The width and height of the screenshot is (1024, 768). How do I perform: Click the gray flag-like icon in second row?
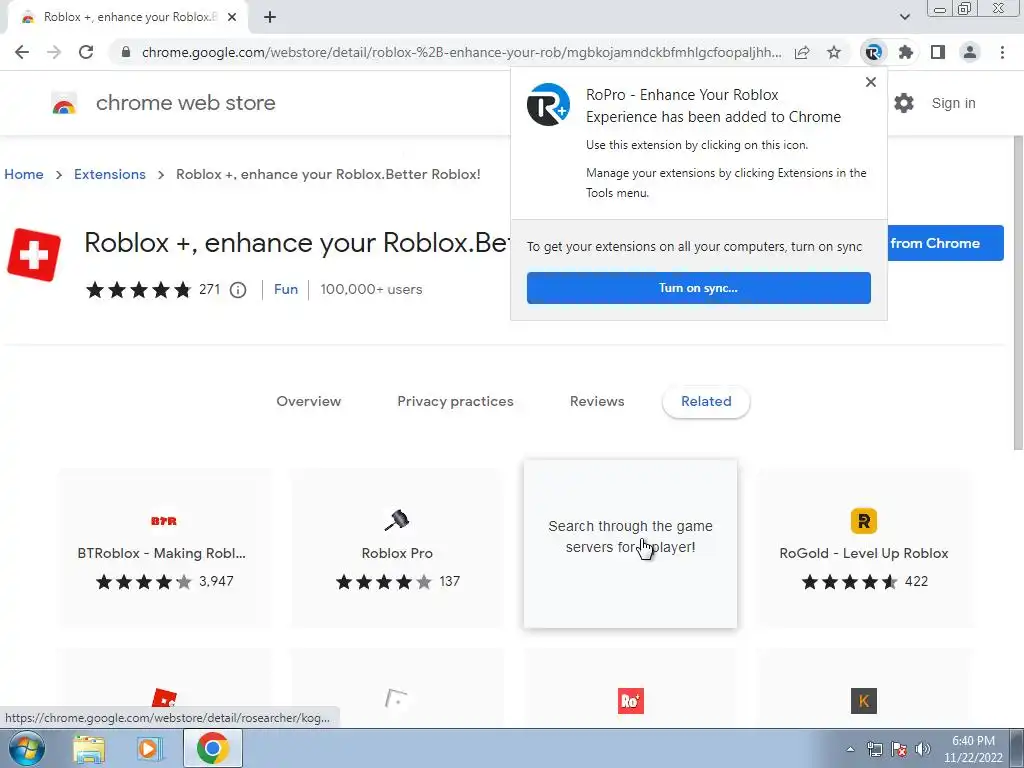396,699
